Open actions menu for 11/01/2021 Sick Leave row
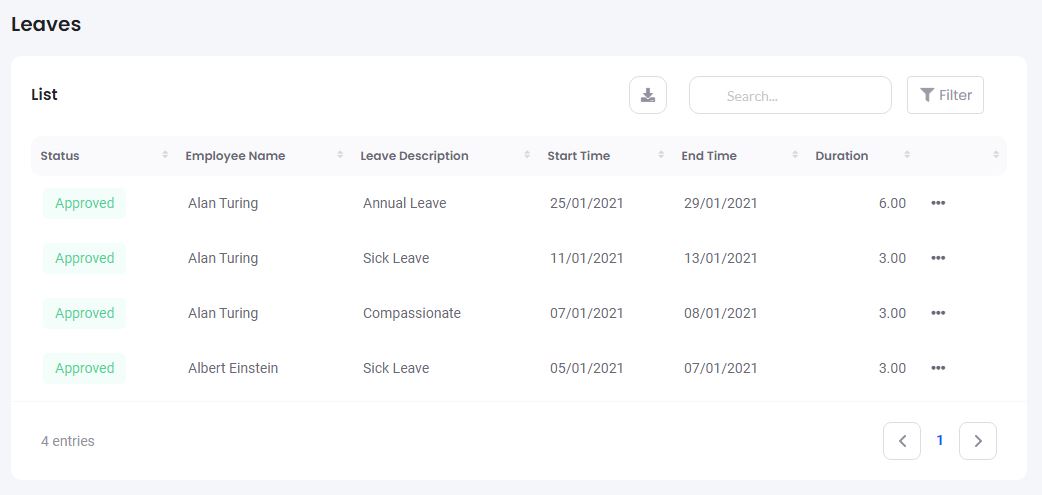The height and width of the screenshot is (495, 1042). click(x=938, y=258)
